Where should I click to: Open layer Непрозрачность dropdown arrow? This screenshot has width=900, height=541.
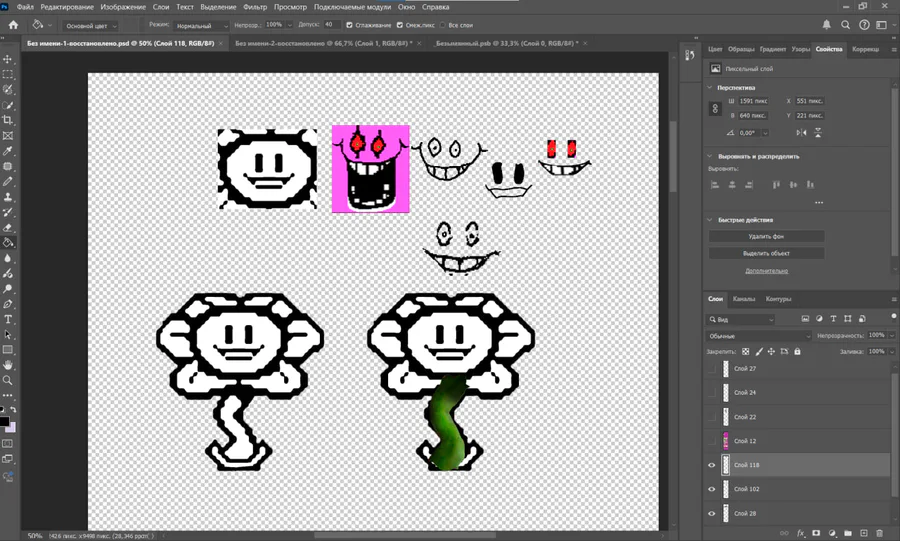891,336
